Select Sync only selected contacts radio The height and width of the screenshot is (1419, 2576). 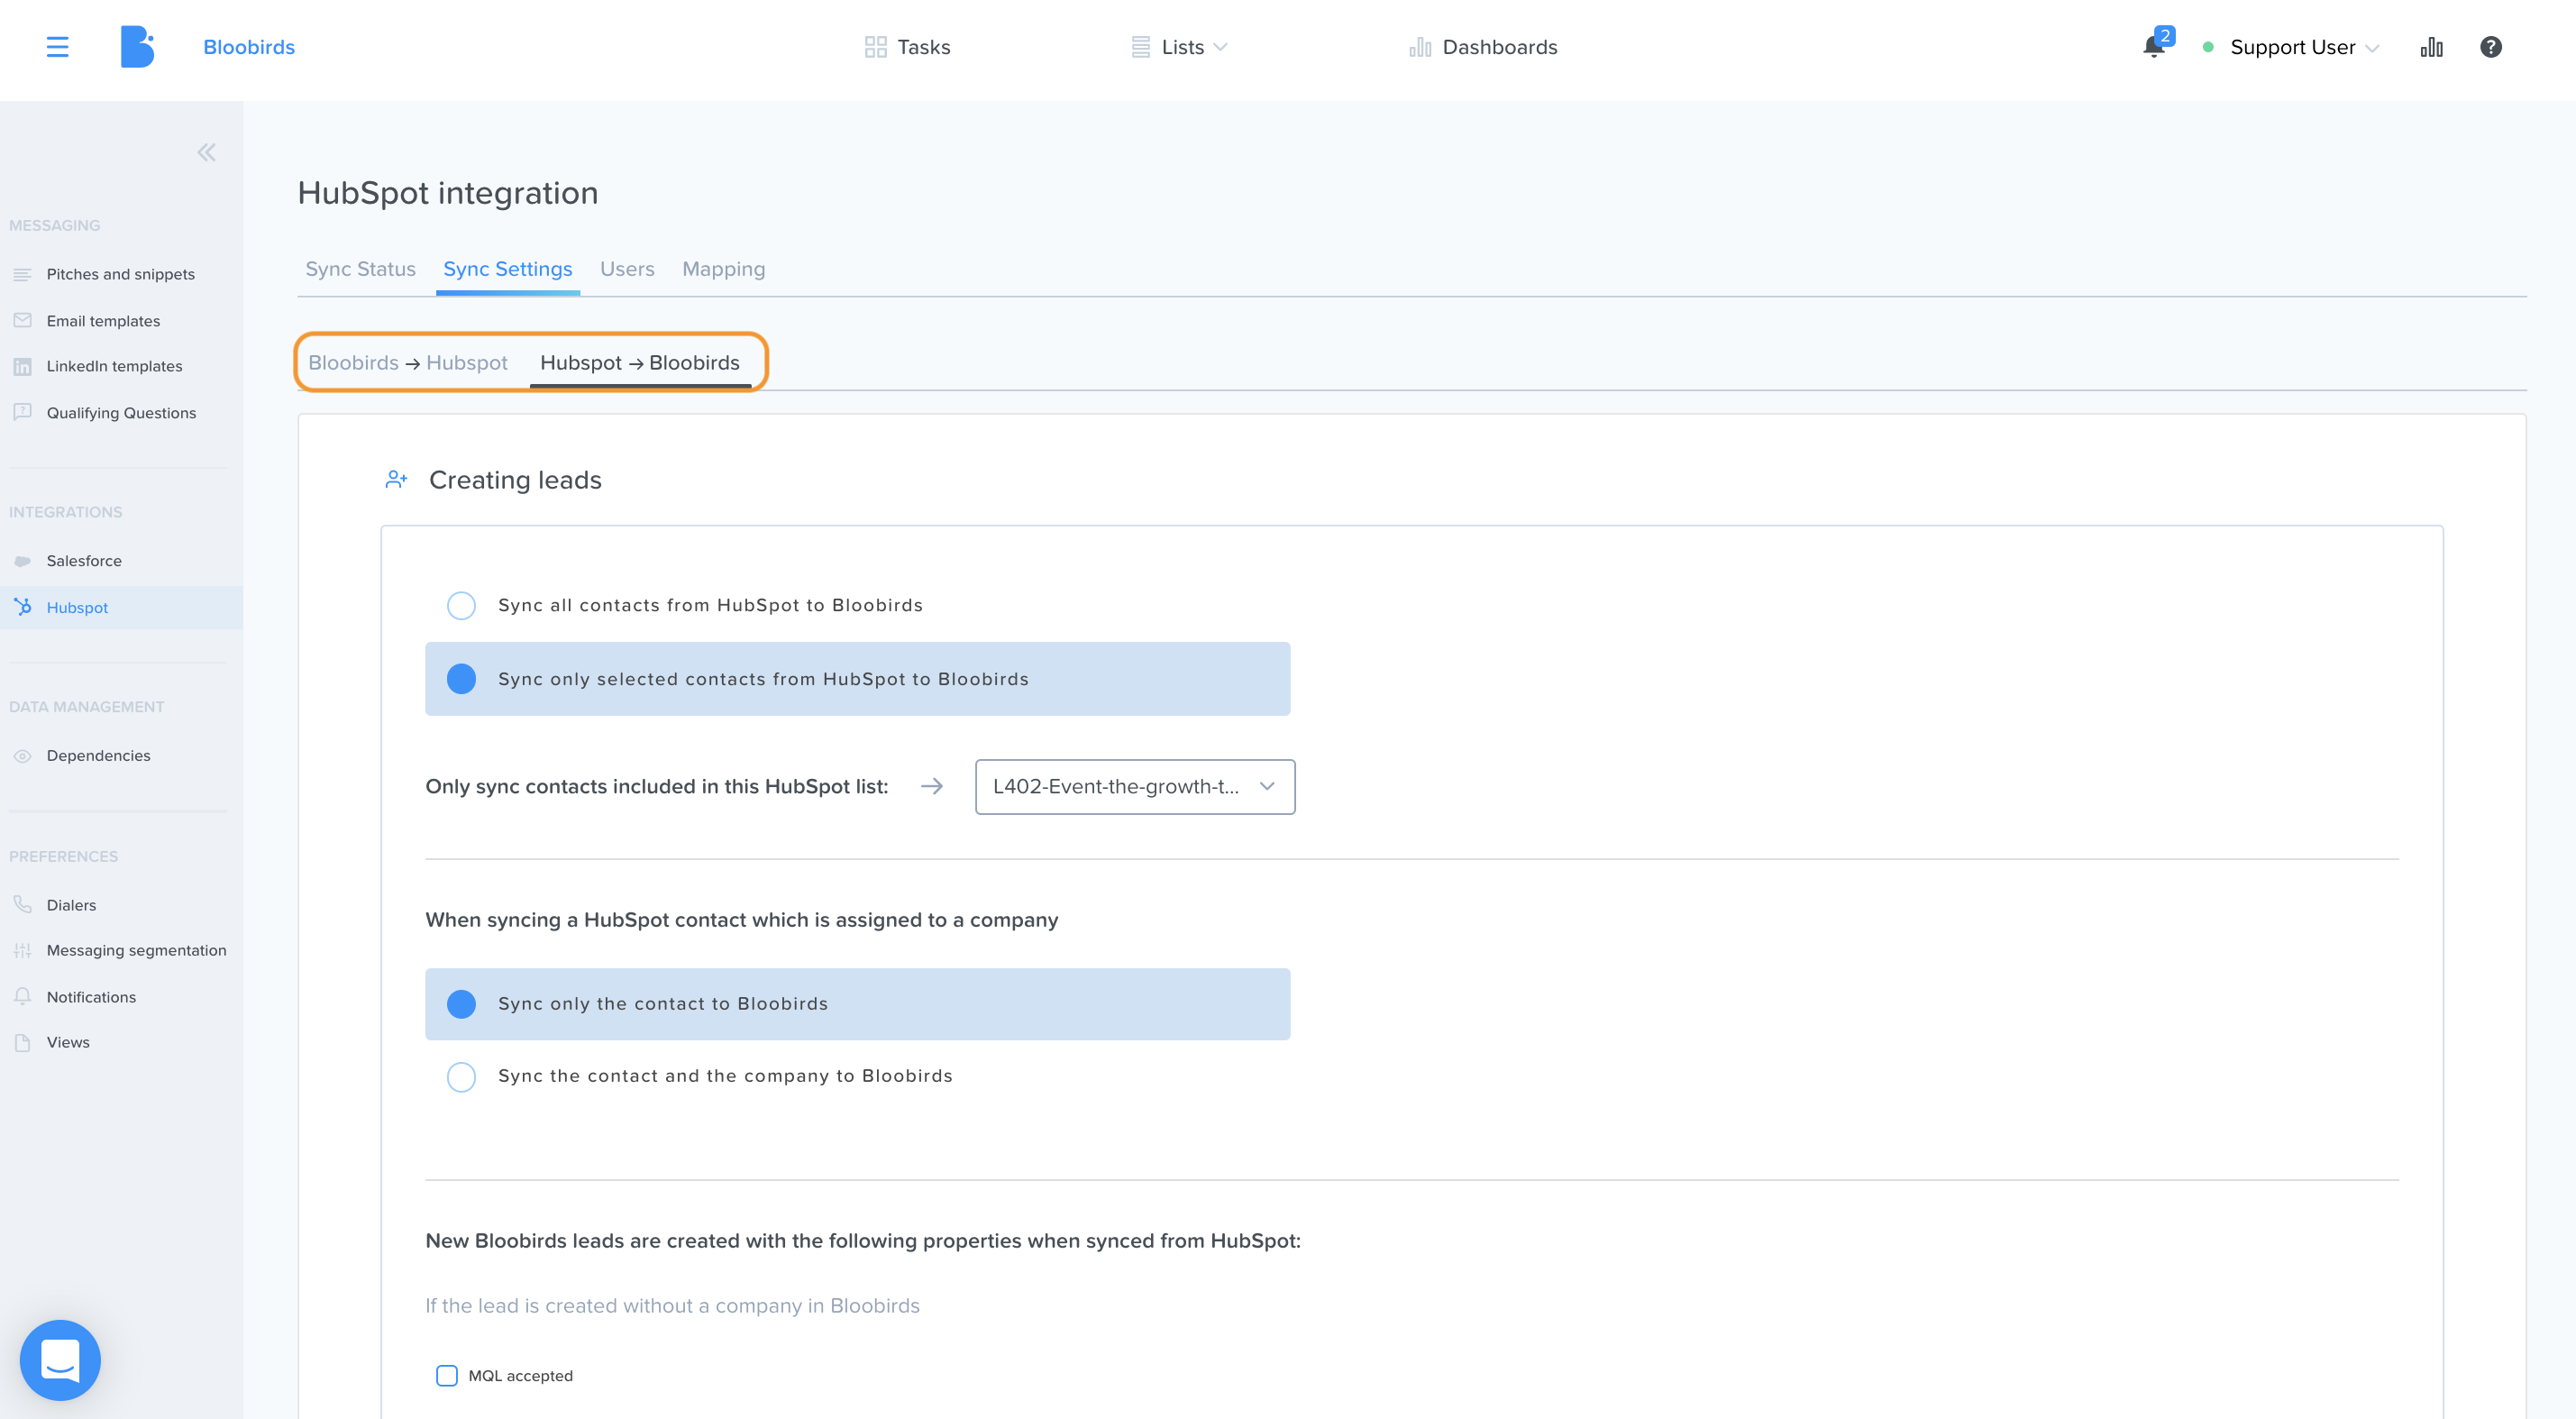(x=461, y=679)
